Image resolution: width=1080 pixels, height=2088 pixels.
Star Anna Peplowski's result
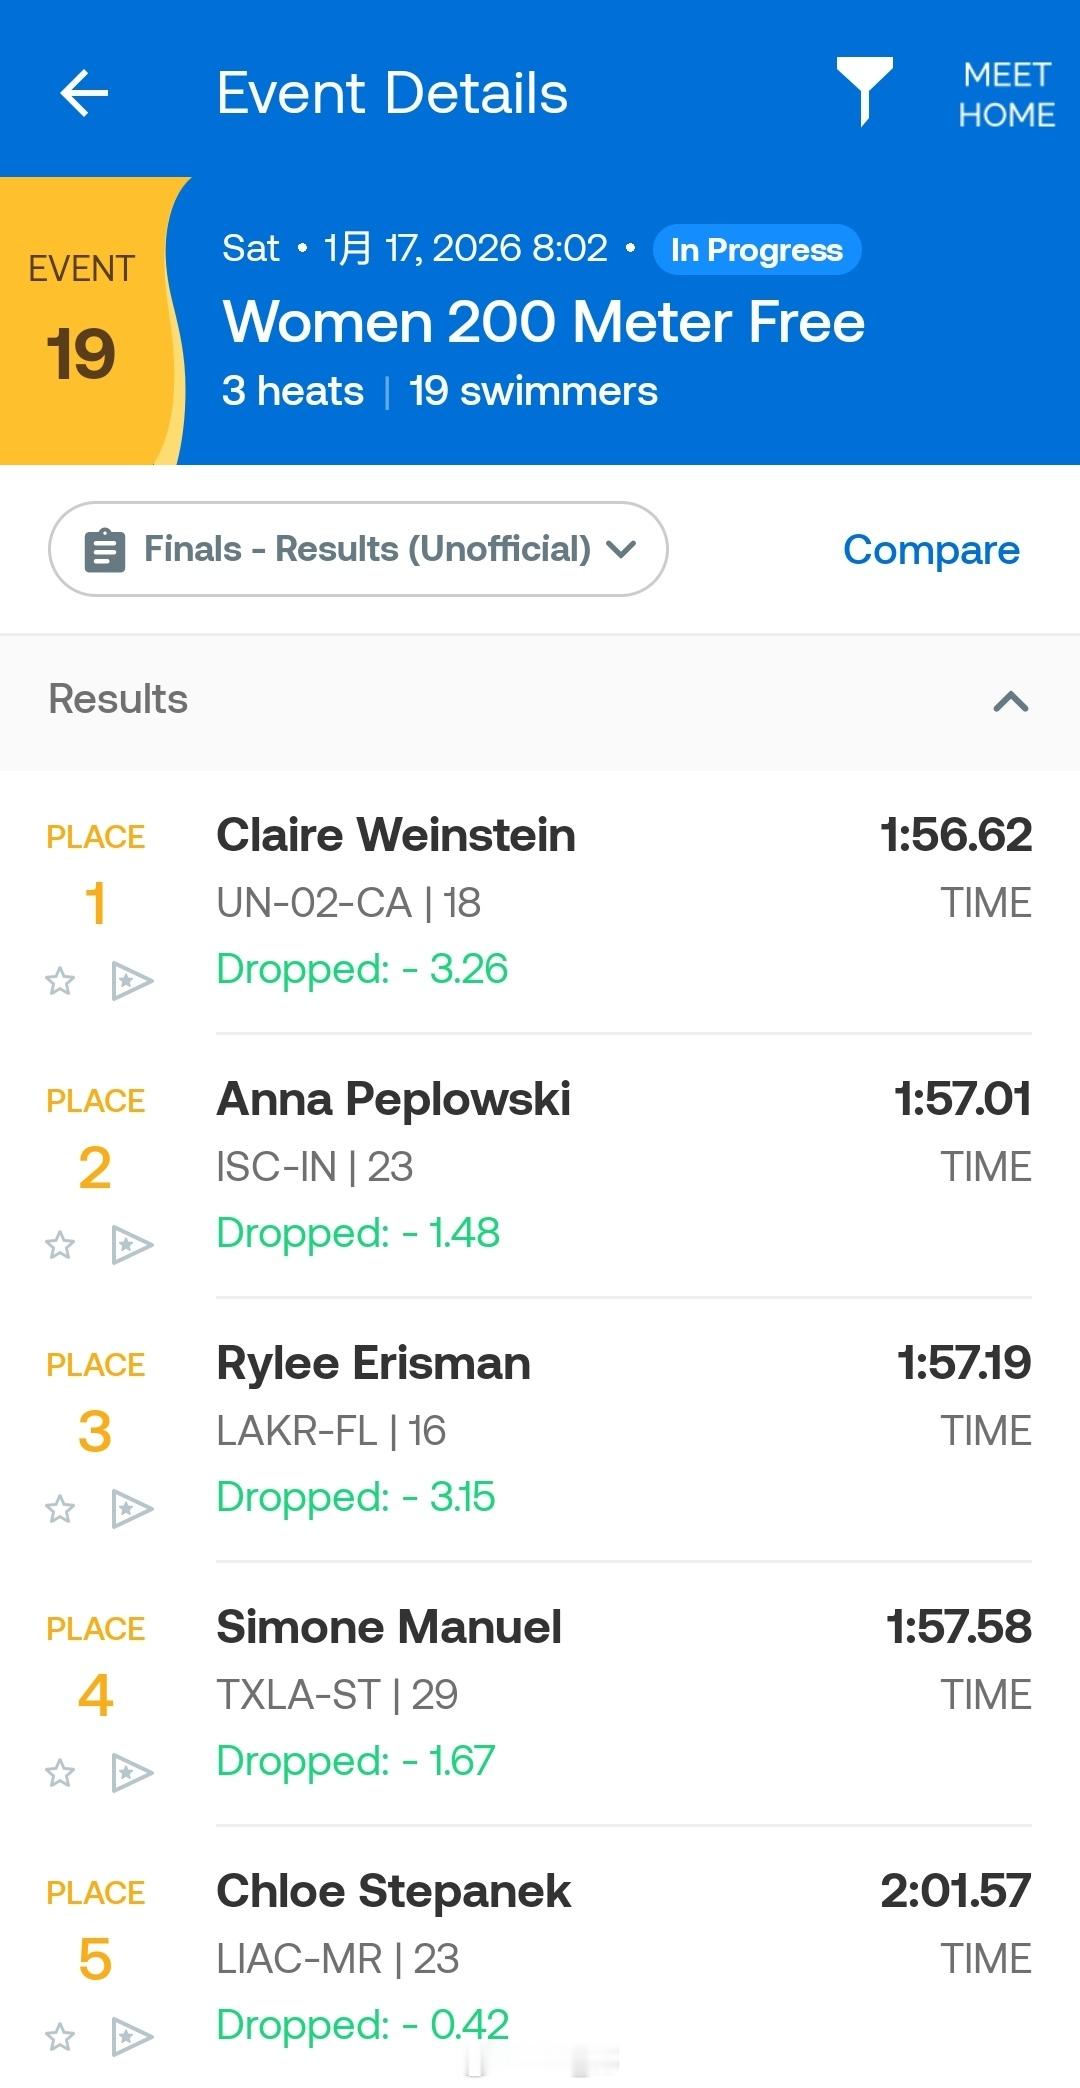(x=60, y=1246)
